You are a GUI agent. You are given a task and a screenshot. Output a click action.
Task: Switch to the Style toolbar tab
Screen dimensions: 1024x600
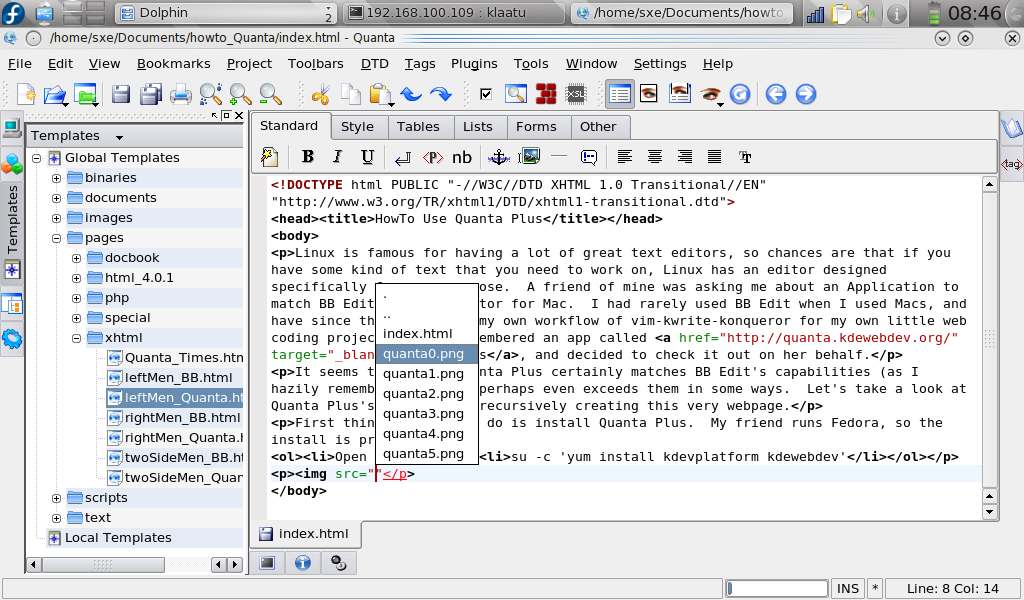357,127
